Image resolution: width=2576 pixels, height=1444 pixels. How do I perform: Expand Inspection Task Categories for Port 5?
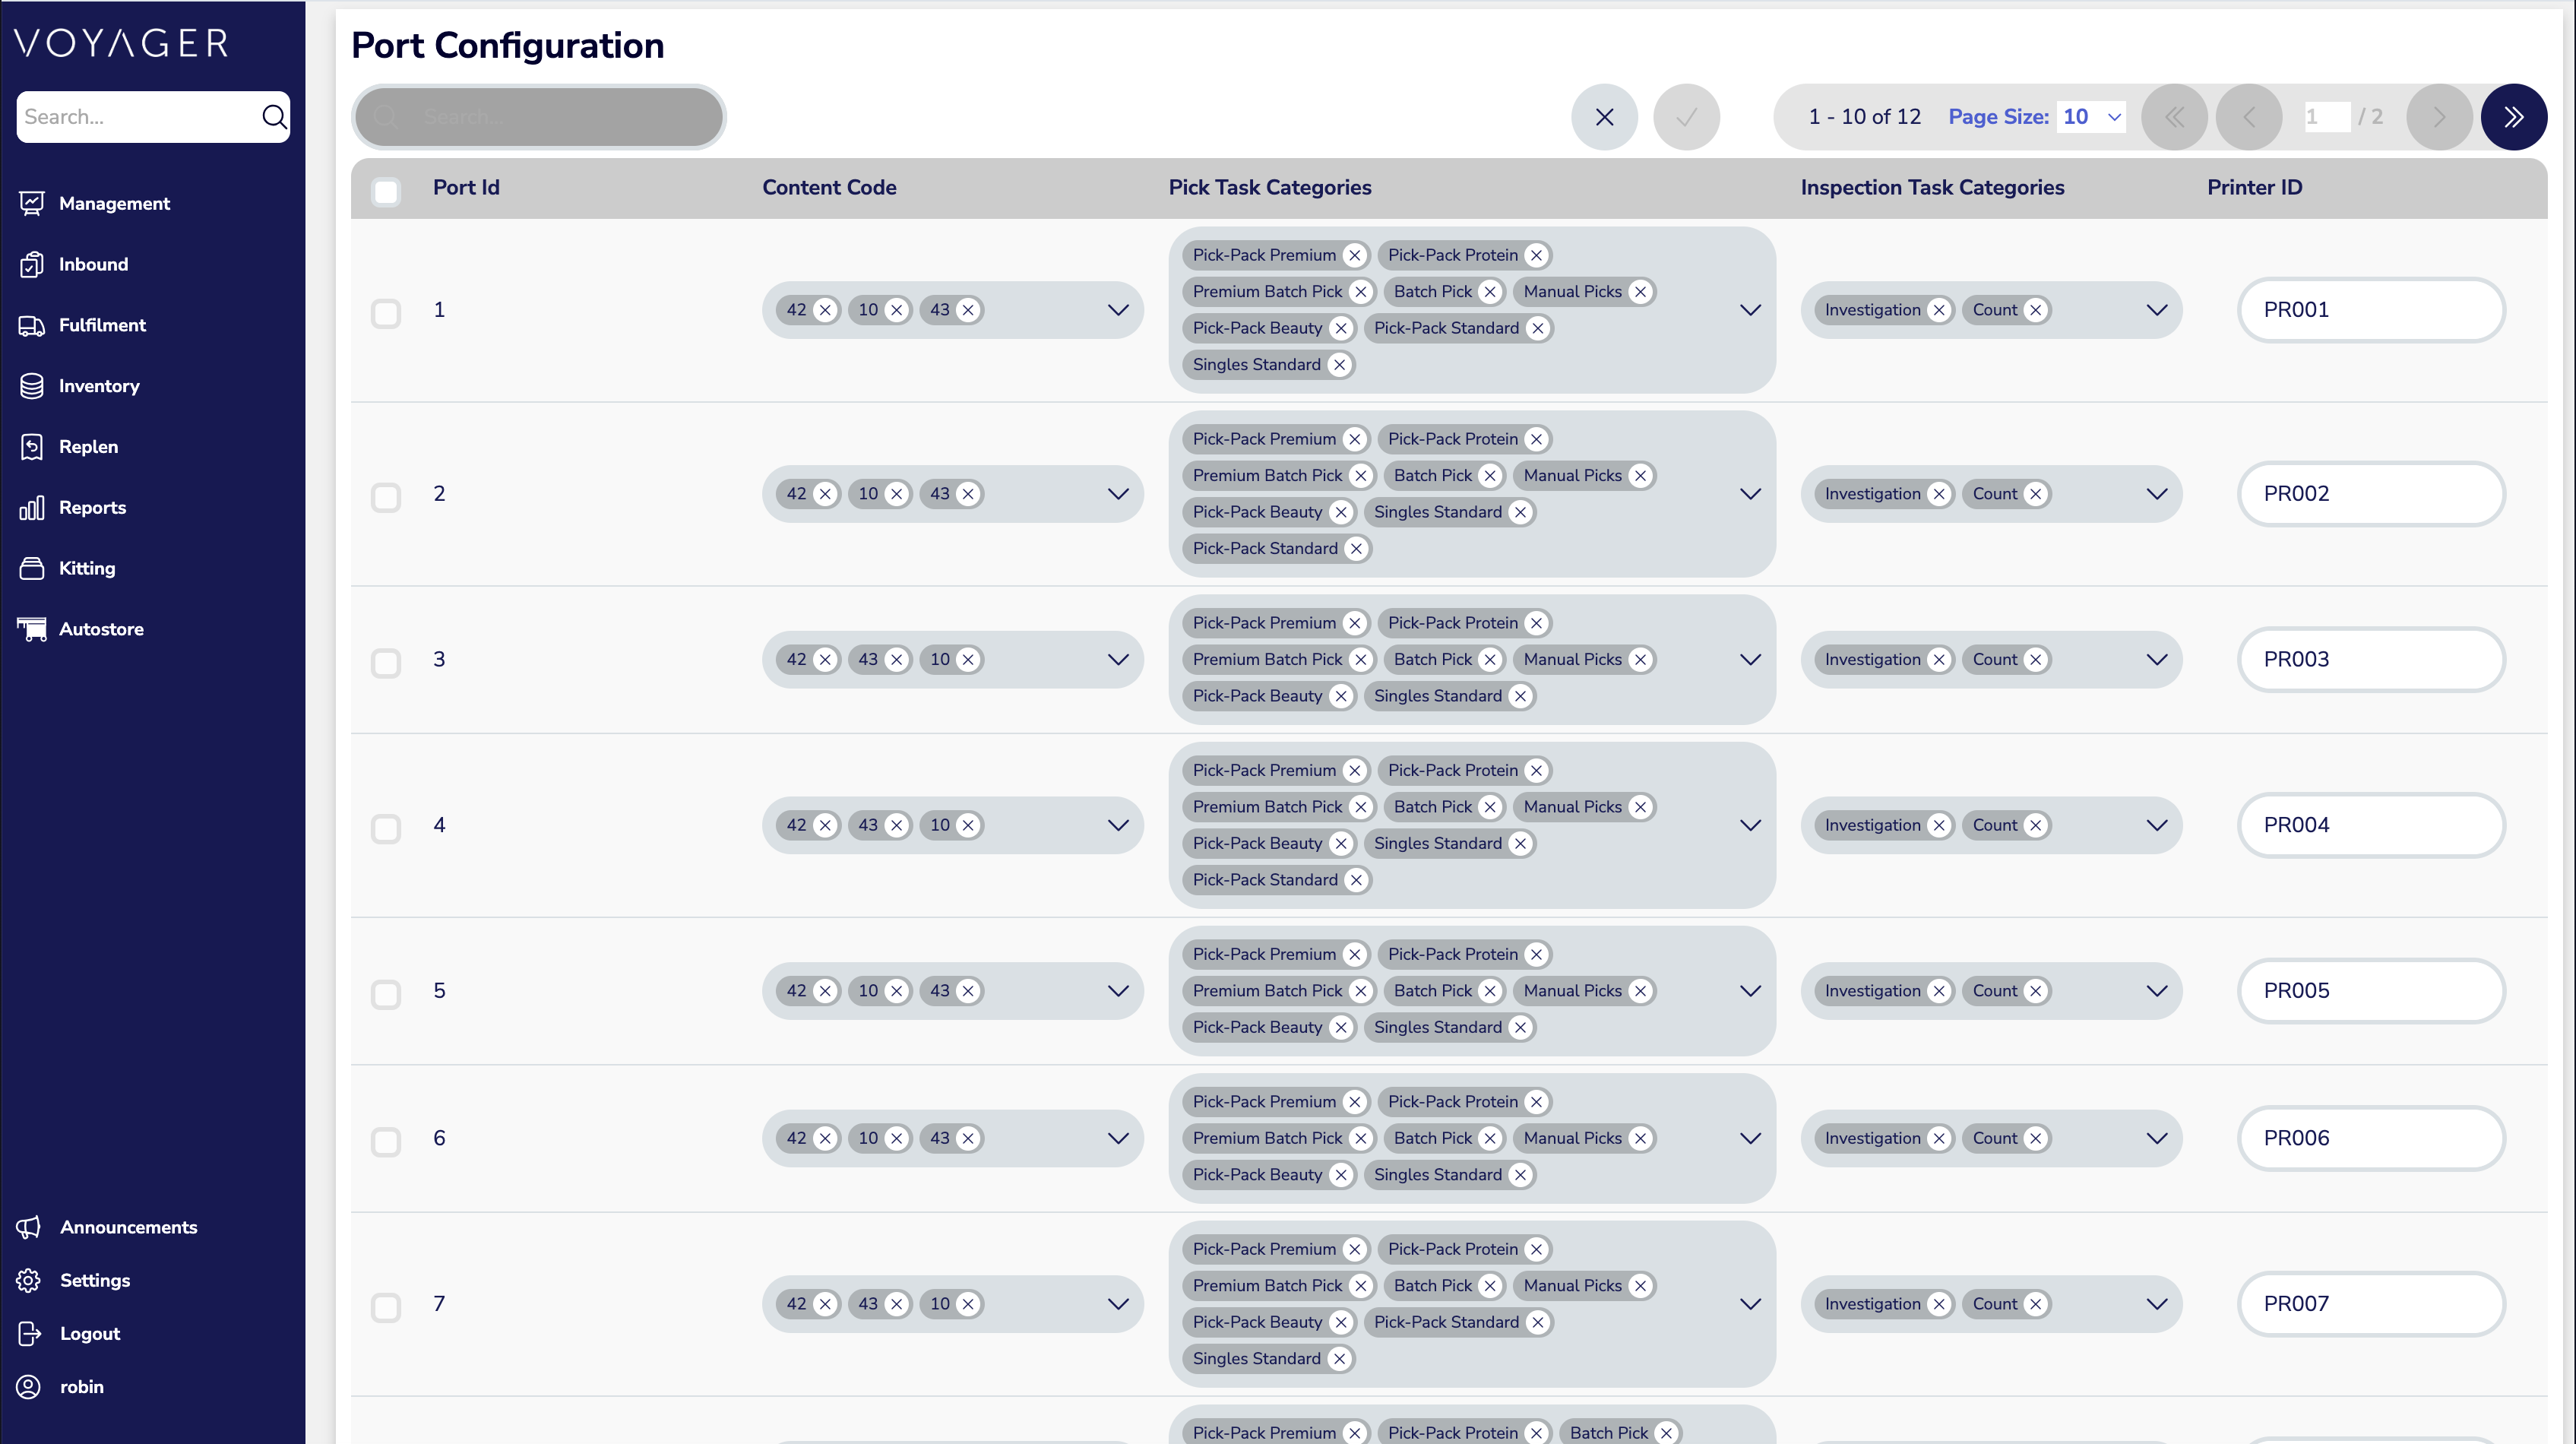click(x=2157, y=990)
